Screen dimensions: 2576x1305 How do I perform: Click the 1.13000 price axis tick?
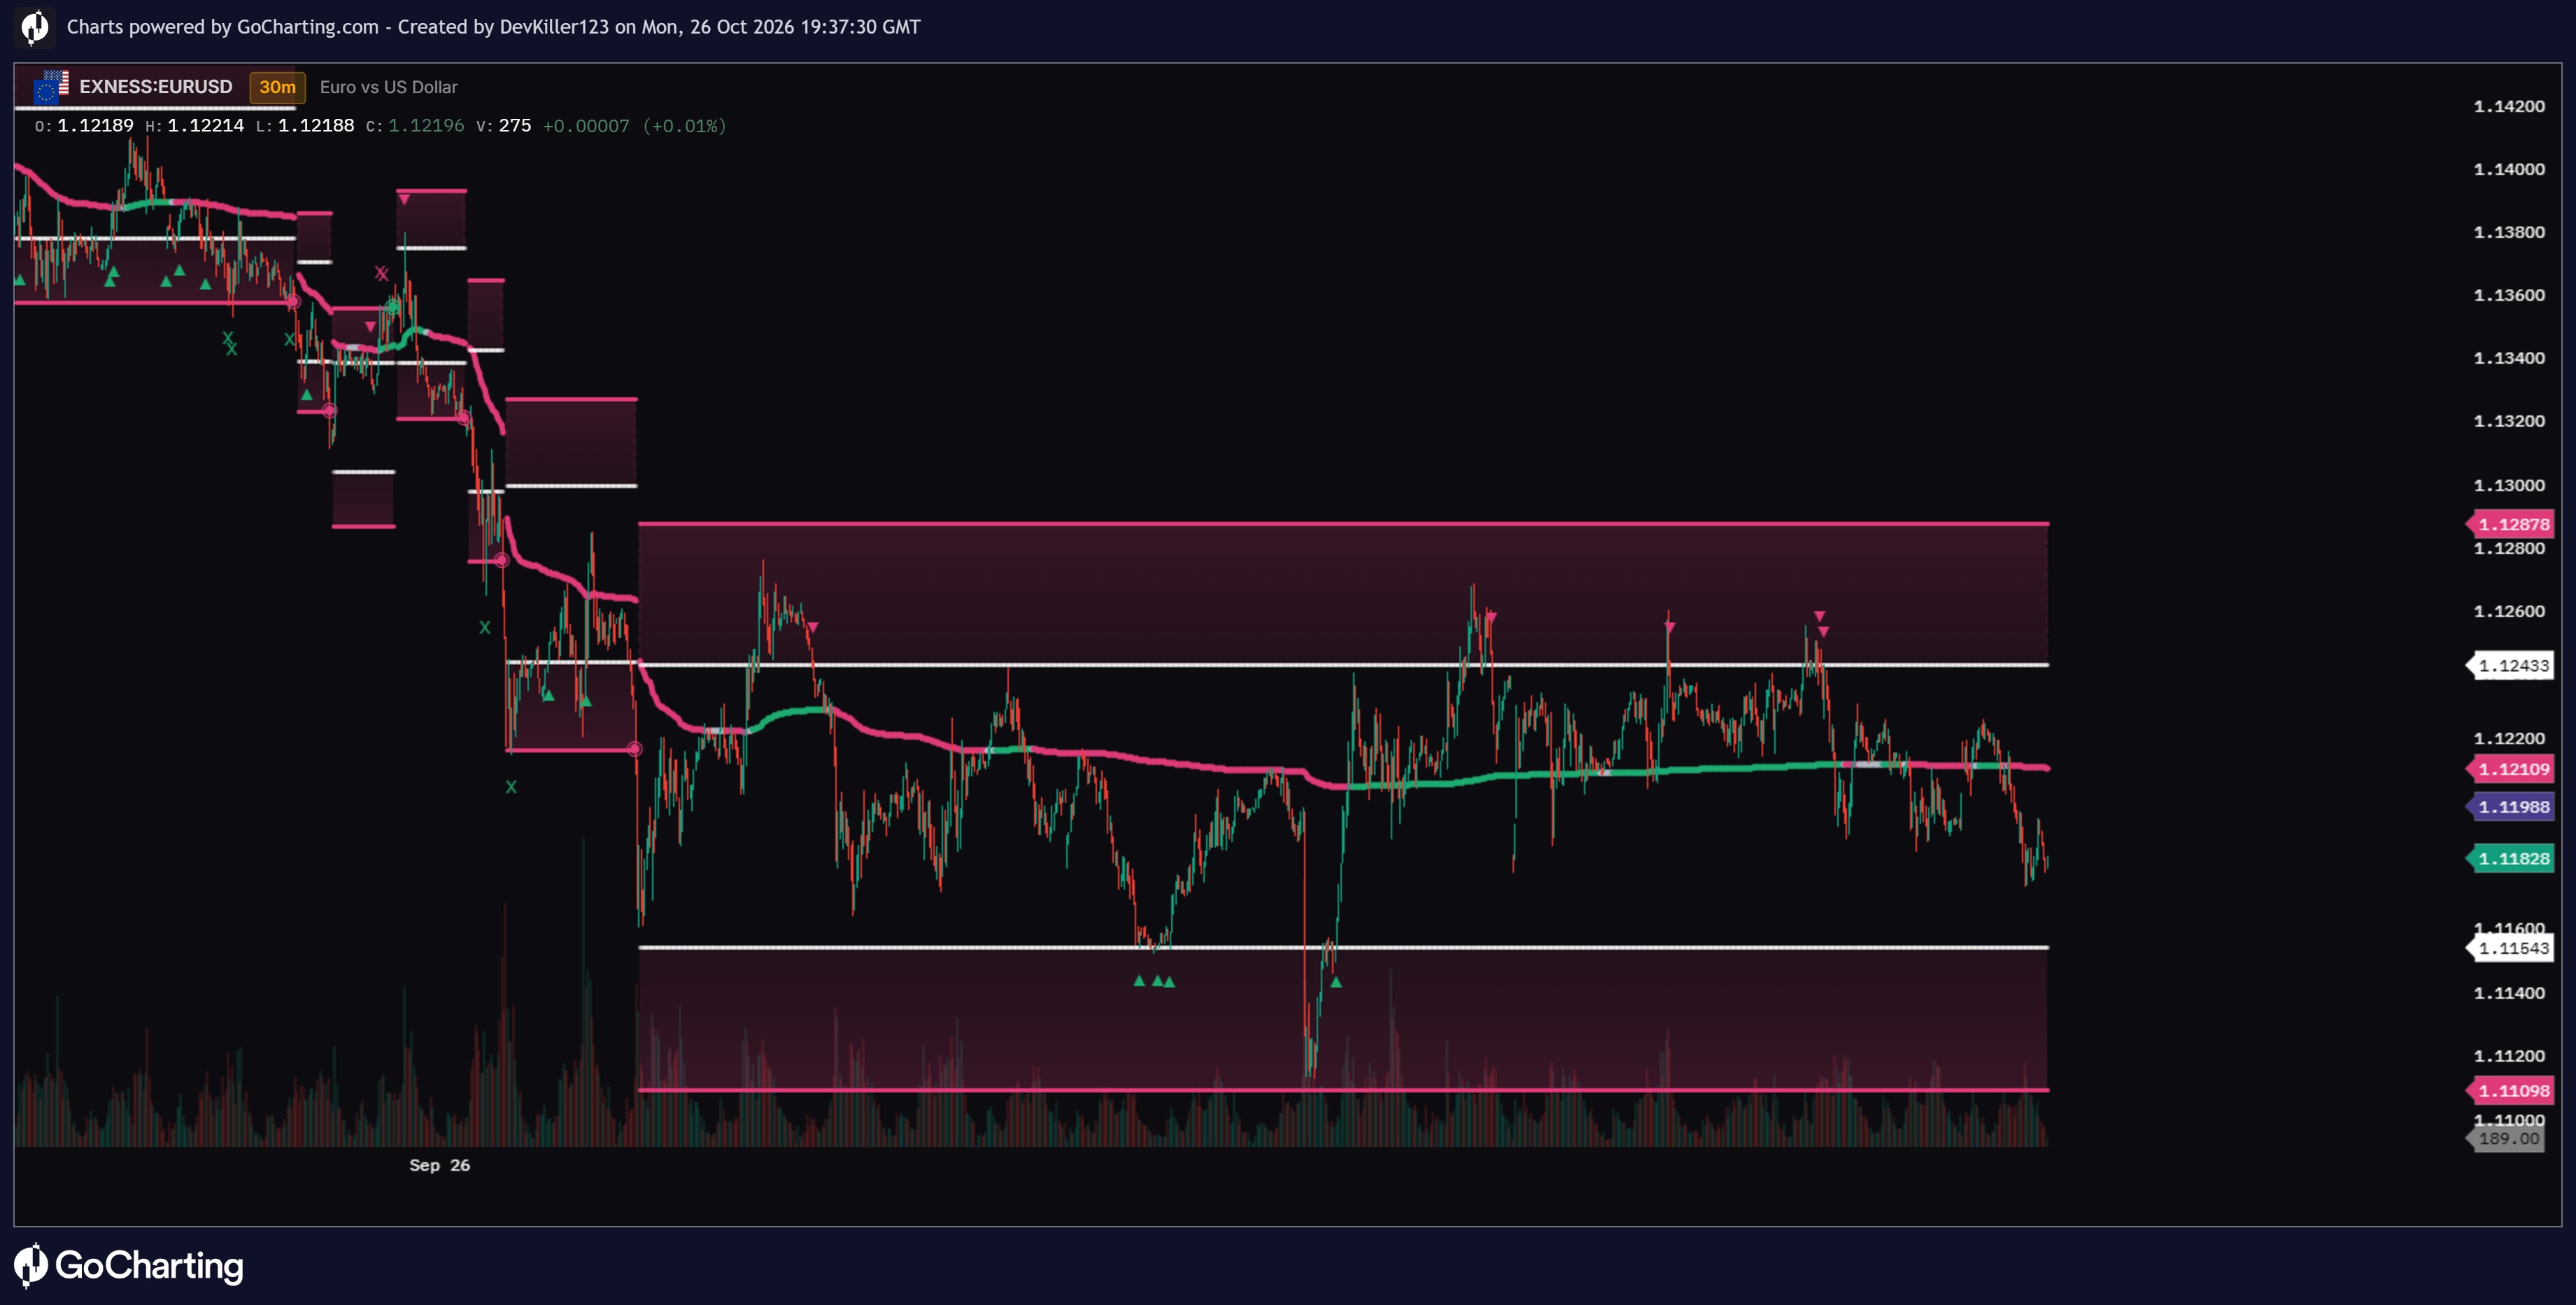[2509, 485]
